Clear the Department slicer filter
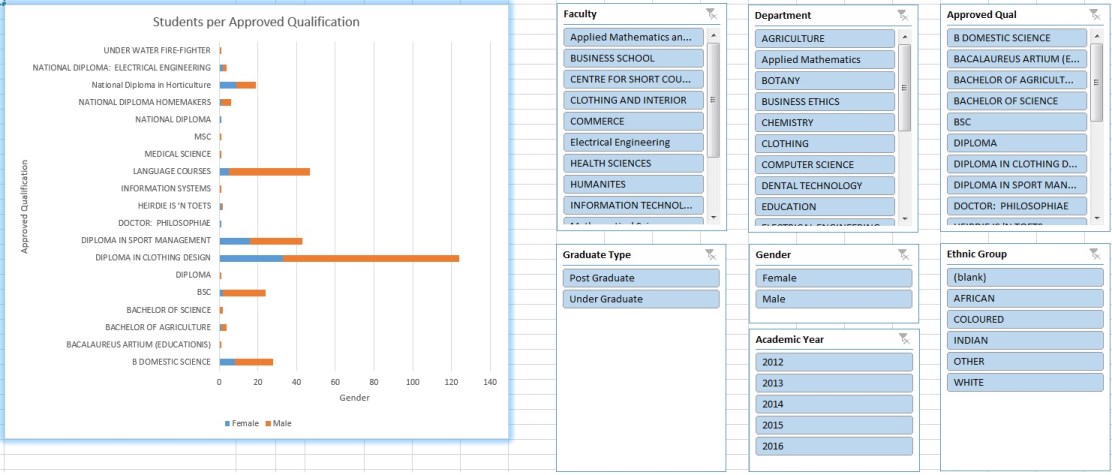1112x475 pixels. pos(902,15)
